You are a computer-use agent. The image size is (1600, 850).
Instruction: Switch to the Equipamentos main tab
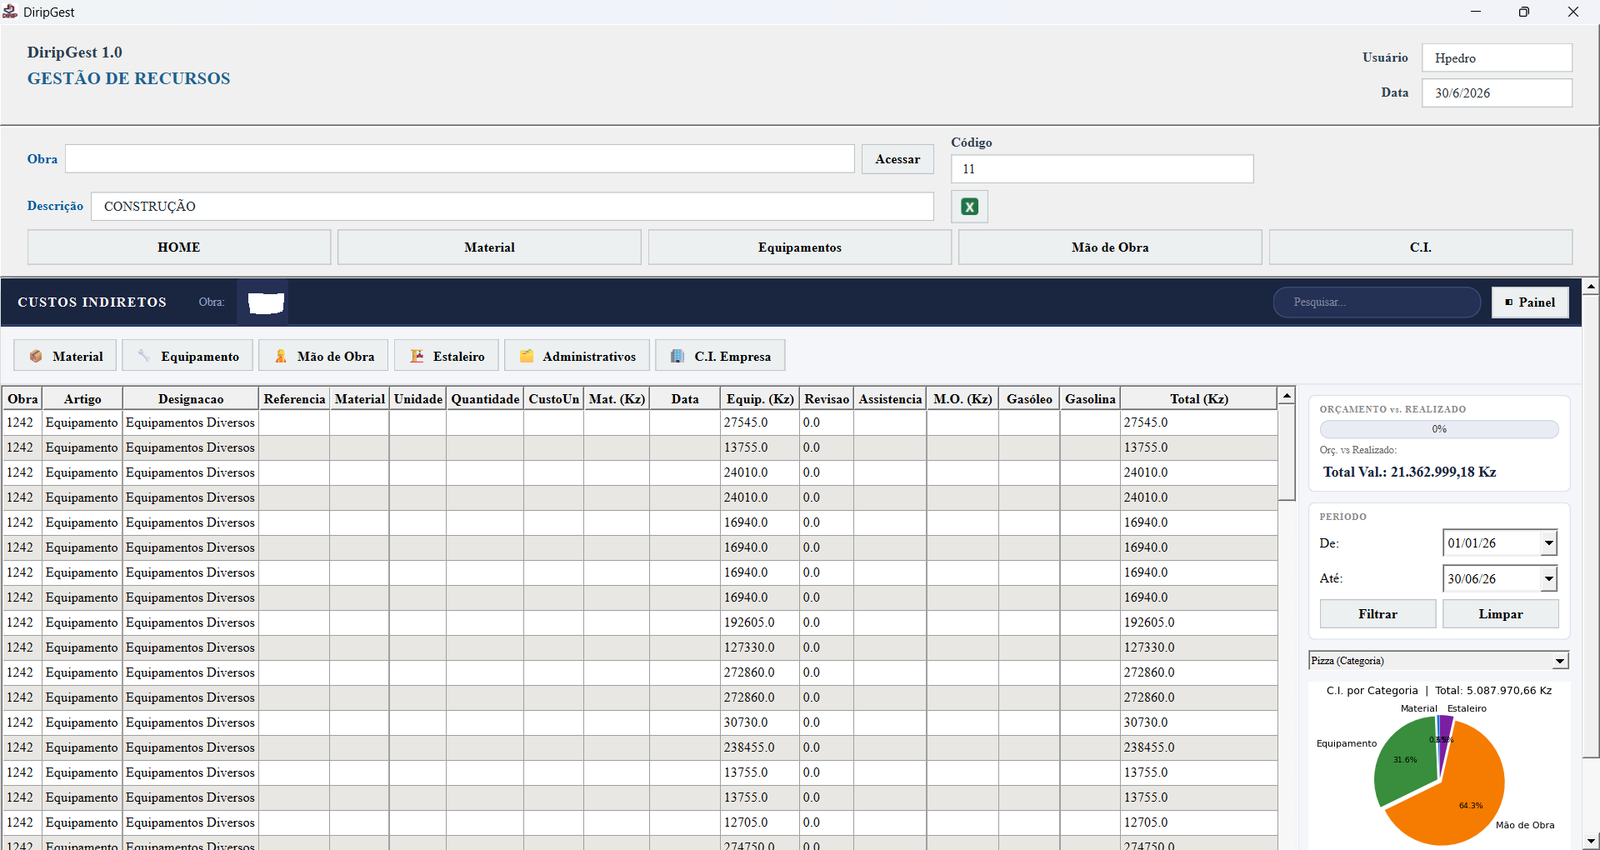800,247
